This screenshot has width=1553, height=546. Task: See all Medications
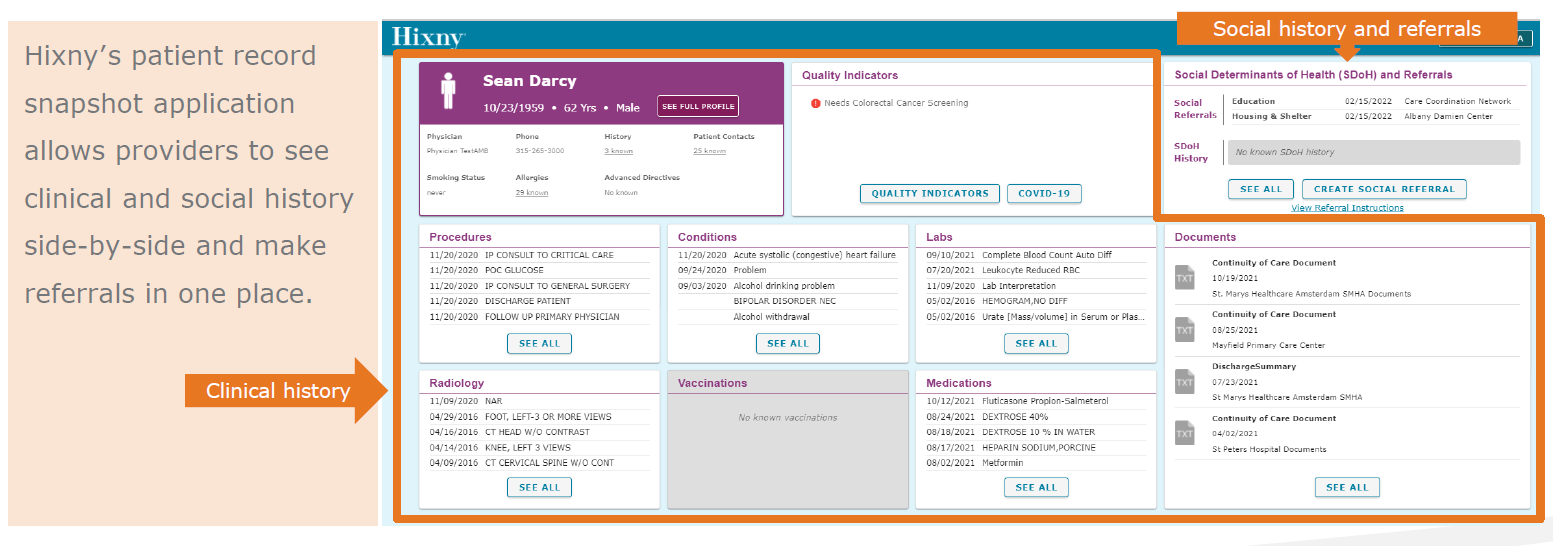pyautogui.click(x=1036, y=488)
